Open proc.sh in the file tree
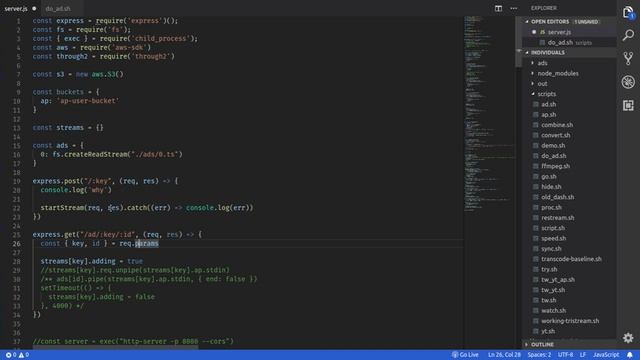Image resolution: width=640 pixels, height=360 pixels. tap(551, 207)
